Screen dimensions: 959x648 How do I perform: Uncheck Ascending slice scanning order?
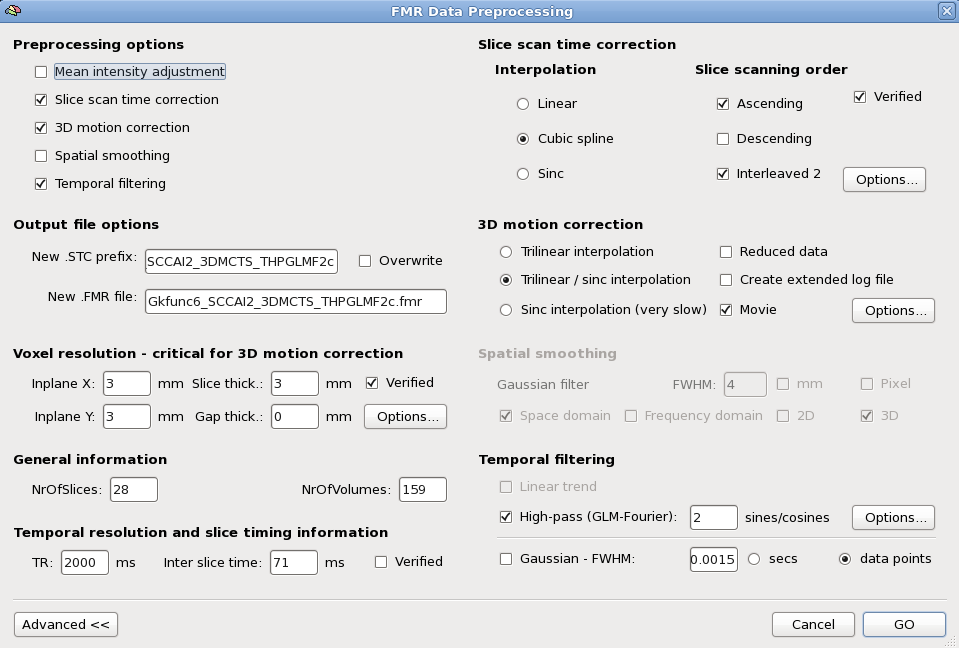(722, 103)
